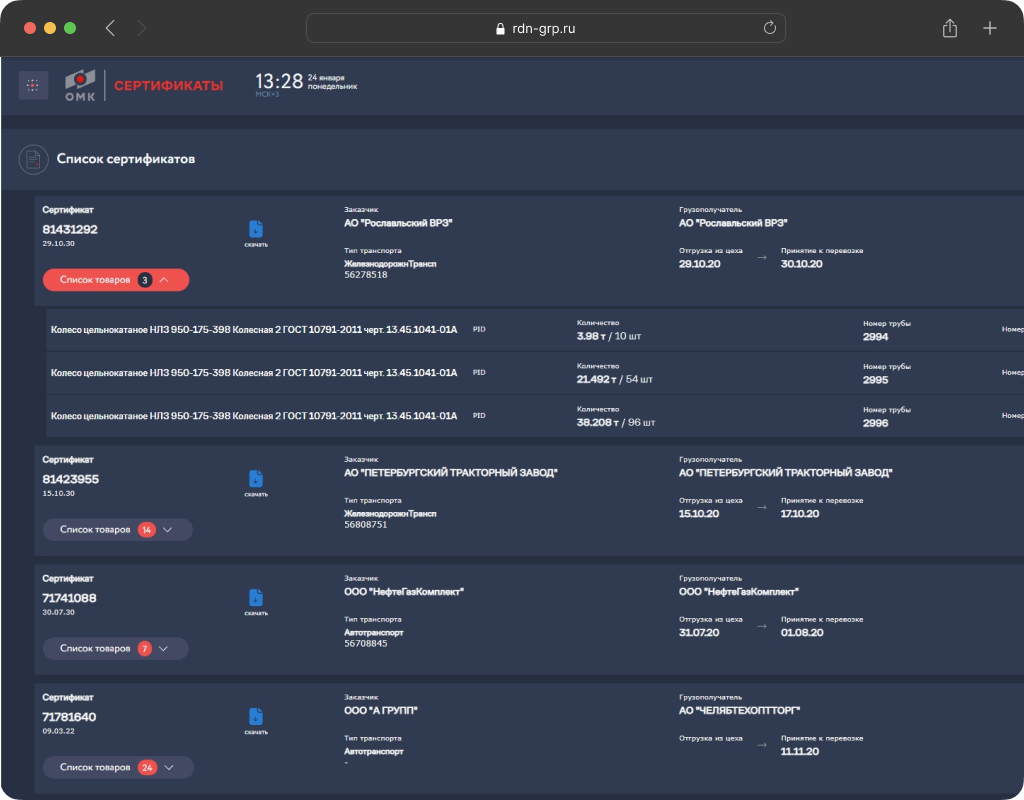
Task: Download certificate 81423955 file
Action: click(x=256, y=483)
